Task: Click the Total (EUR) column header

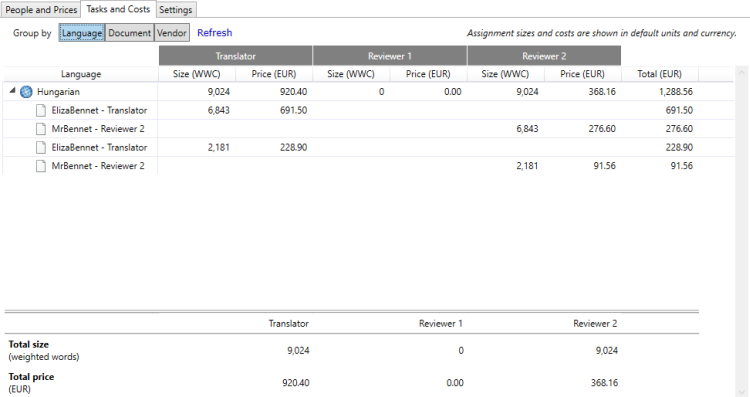Action: point(660,74)
